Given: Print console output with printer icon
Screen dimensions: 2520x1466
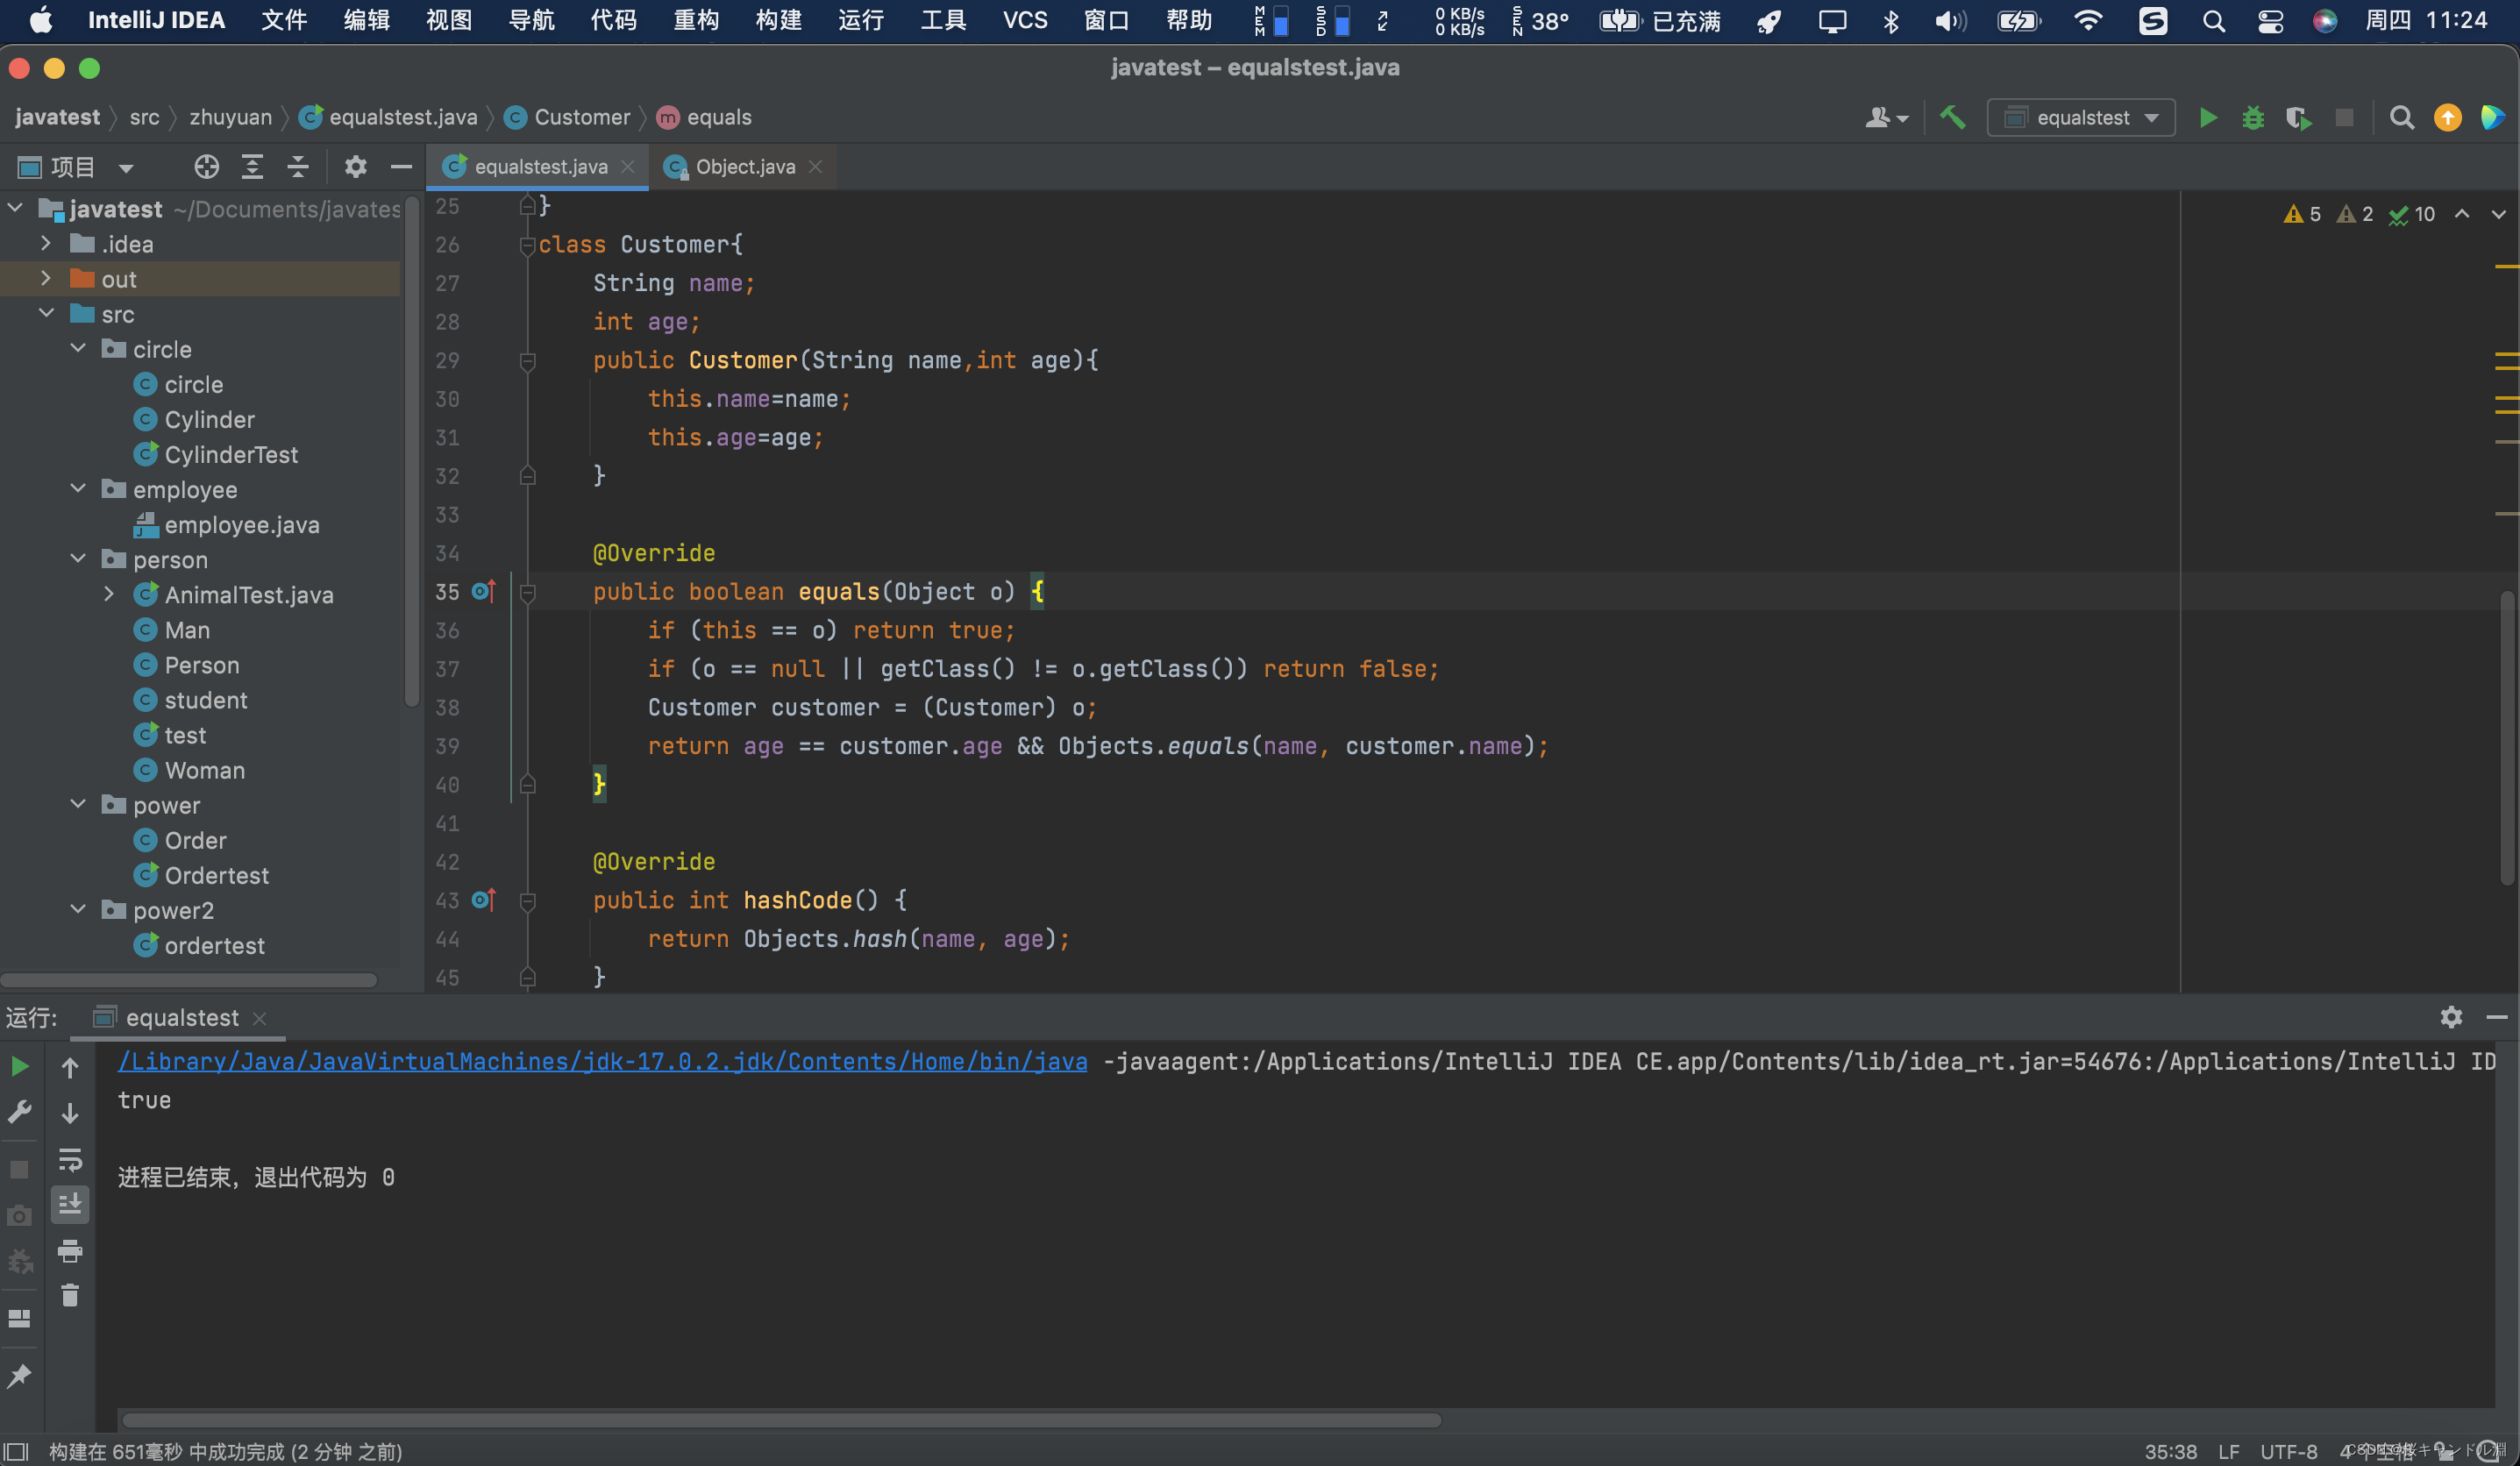Looking at the screenshot, I should pos(70,1250).
